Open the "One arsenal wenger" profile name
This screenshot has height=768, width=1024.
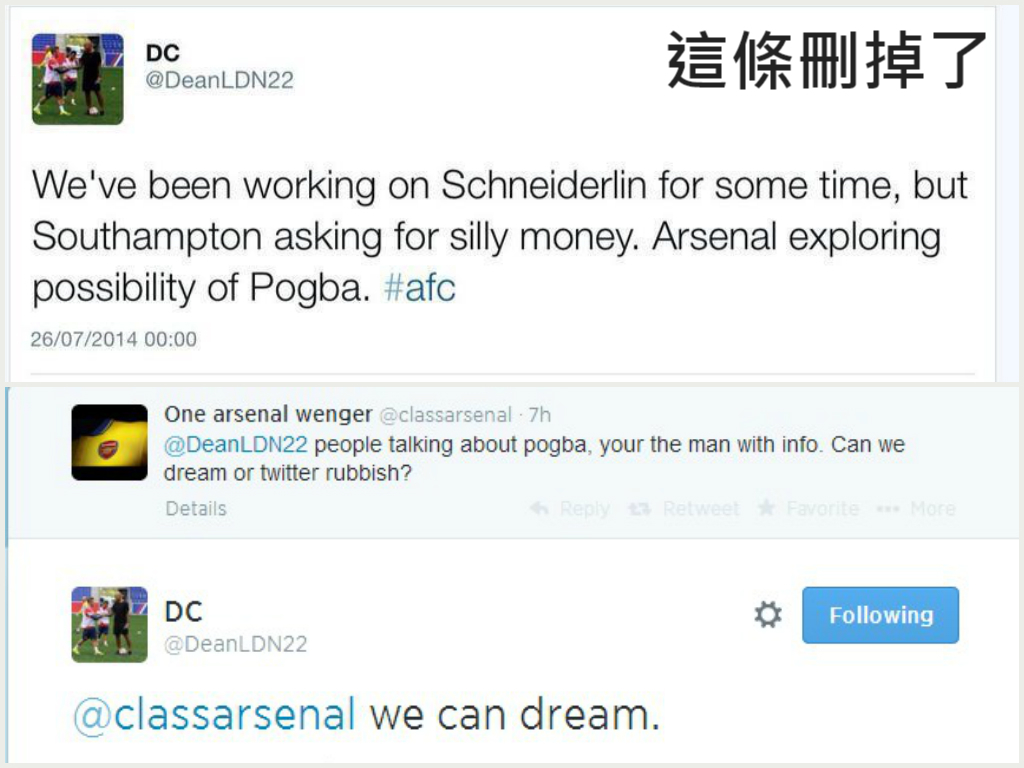[268, 414]
